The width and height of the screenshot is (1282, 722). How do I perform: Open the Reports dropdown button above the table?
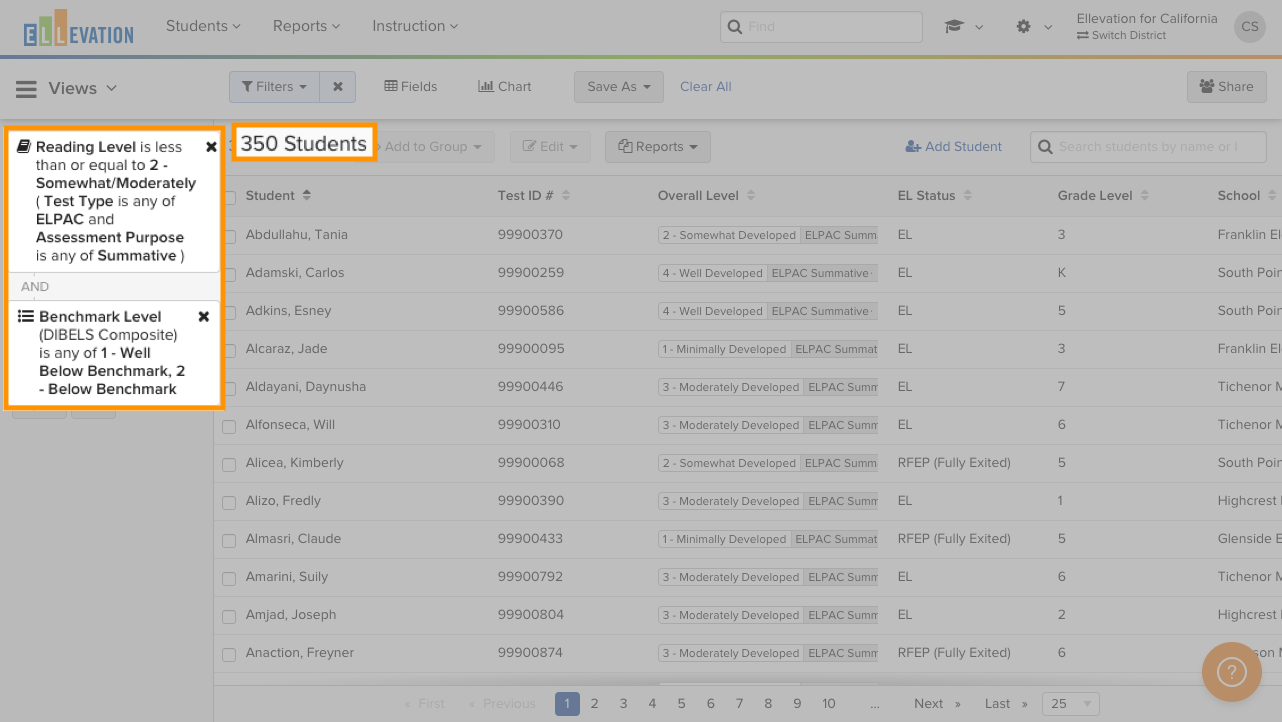tap(658, 147)
